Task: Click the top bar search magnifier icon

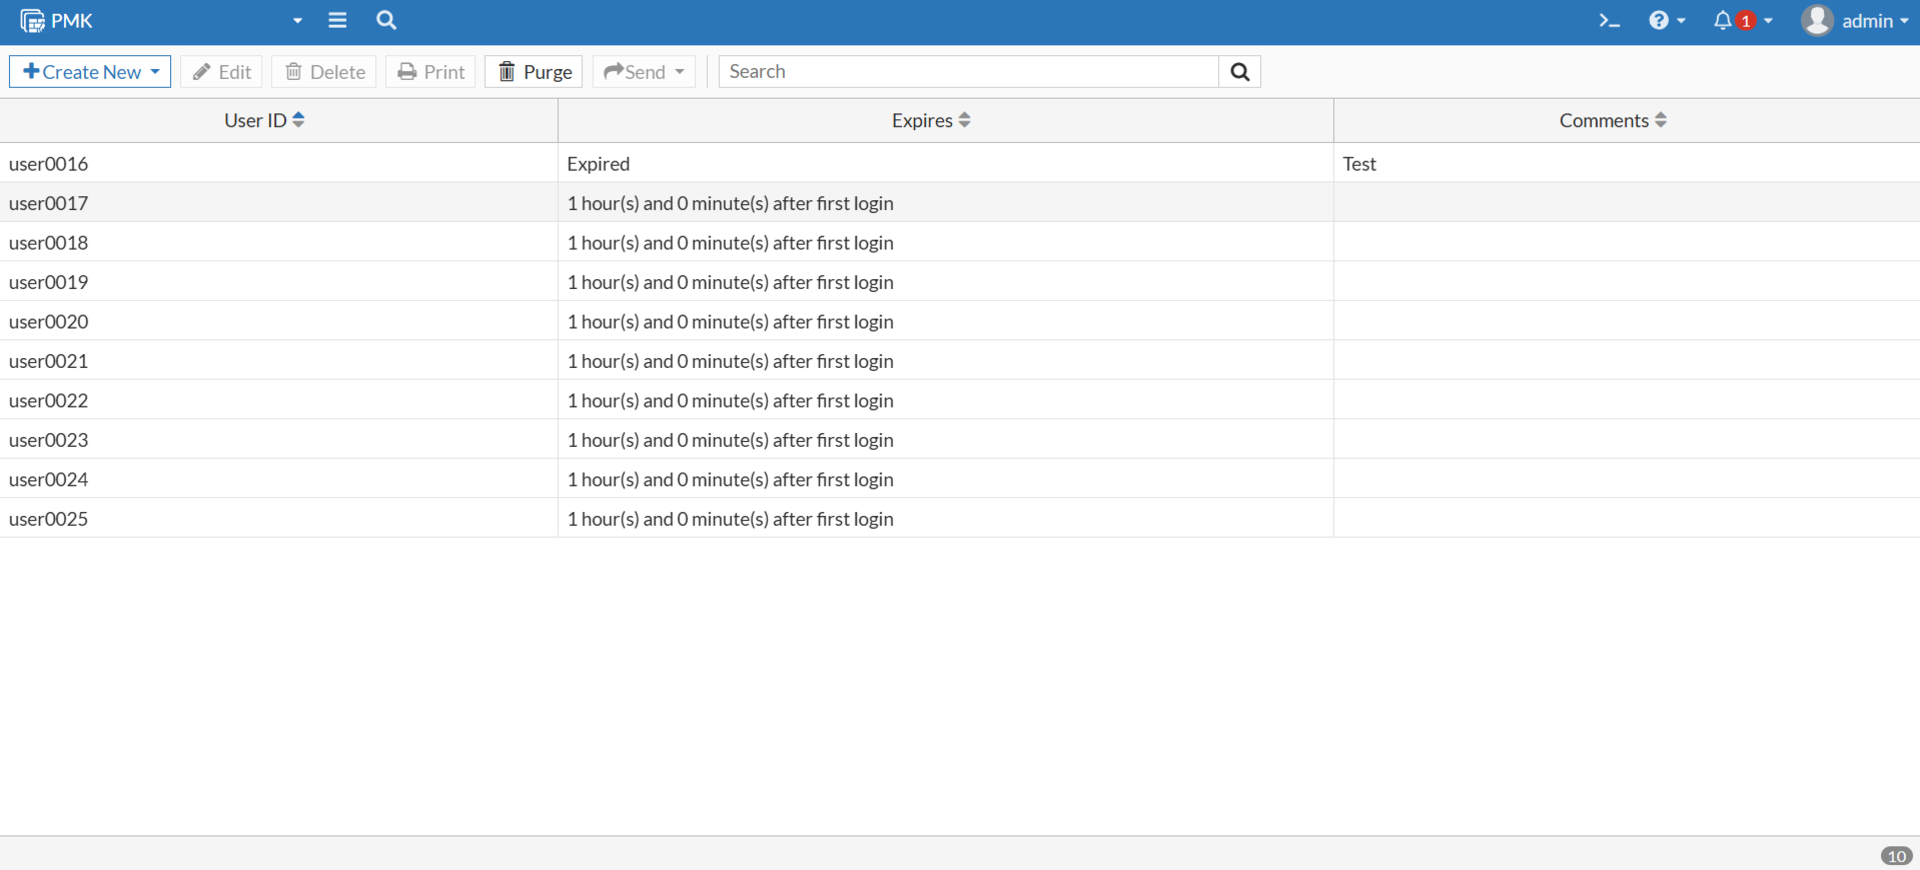Action: [386, 20]
